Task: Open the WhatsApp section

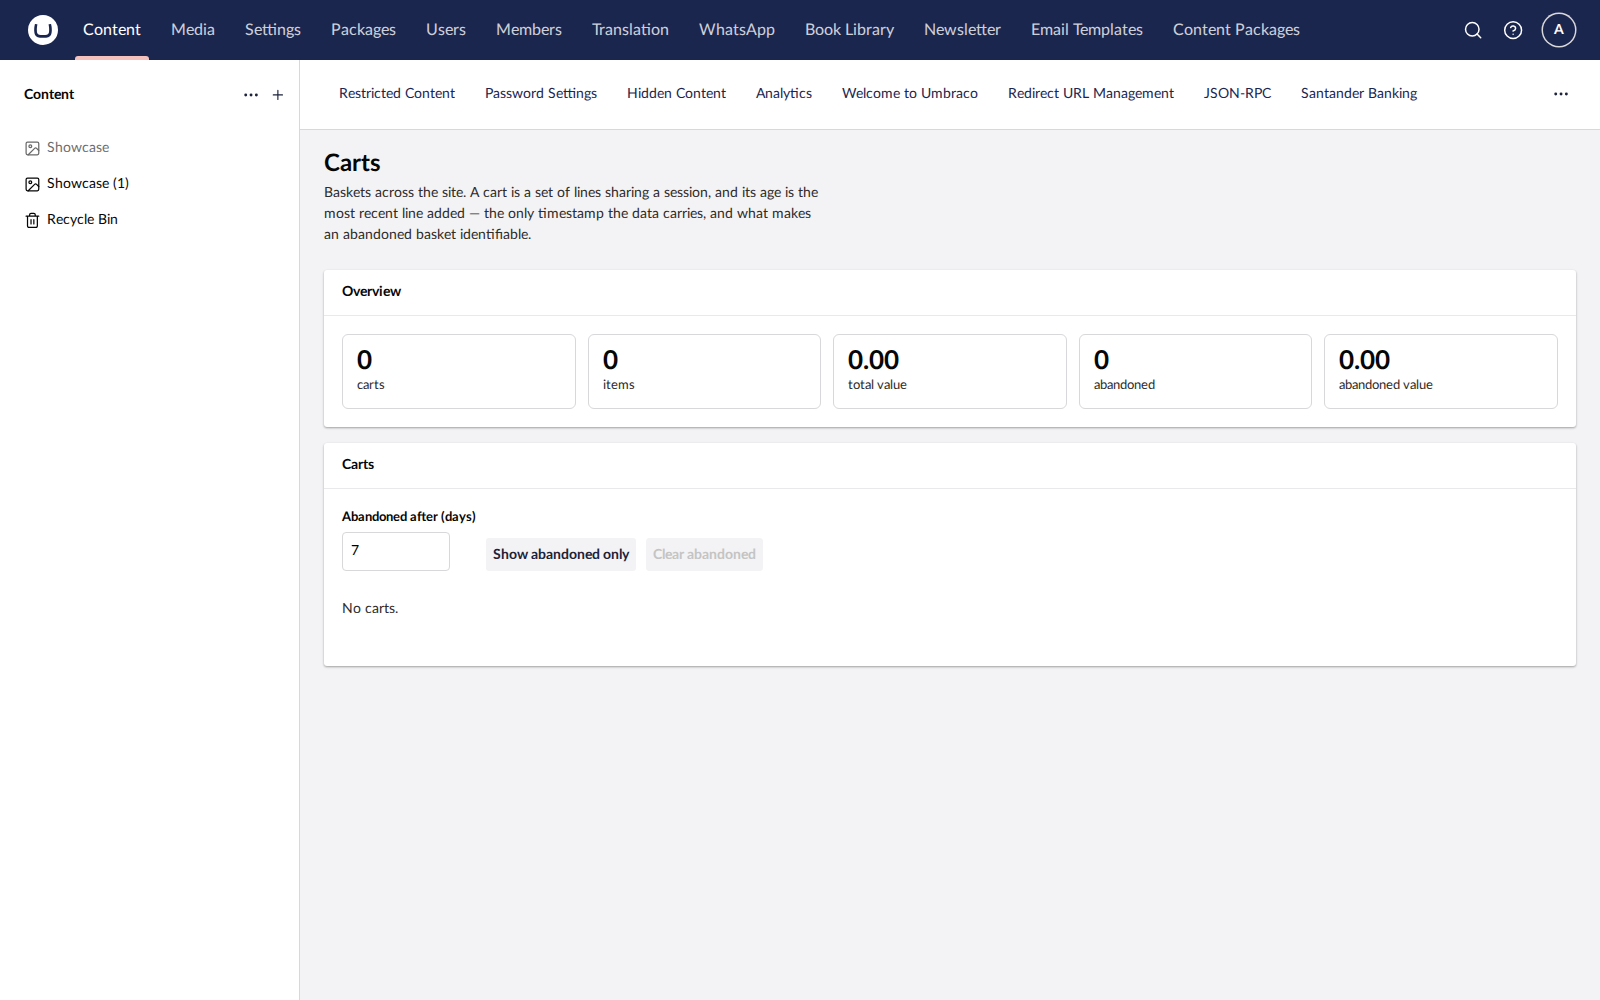Action: [737, 30]
